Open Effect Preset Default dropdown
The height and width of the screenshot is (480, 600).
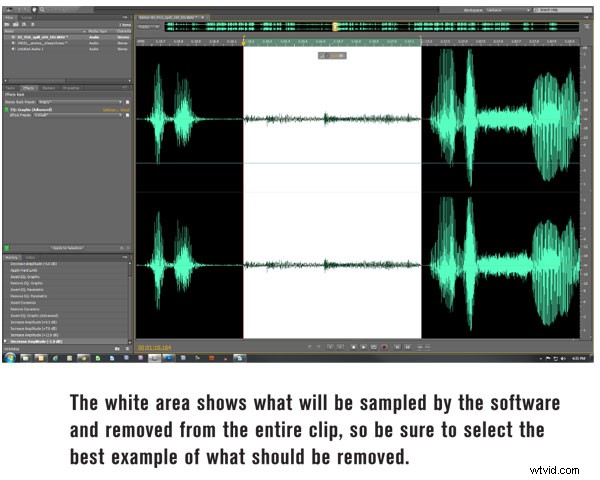tap(78, 115)
